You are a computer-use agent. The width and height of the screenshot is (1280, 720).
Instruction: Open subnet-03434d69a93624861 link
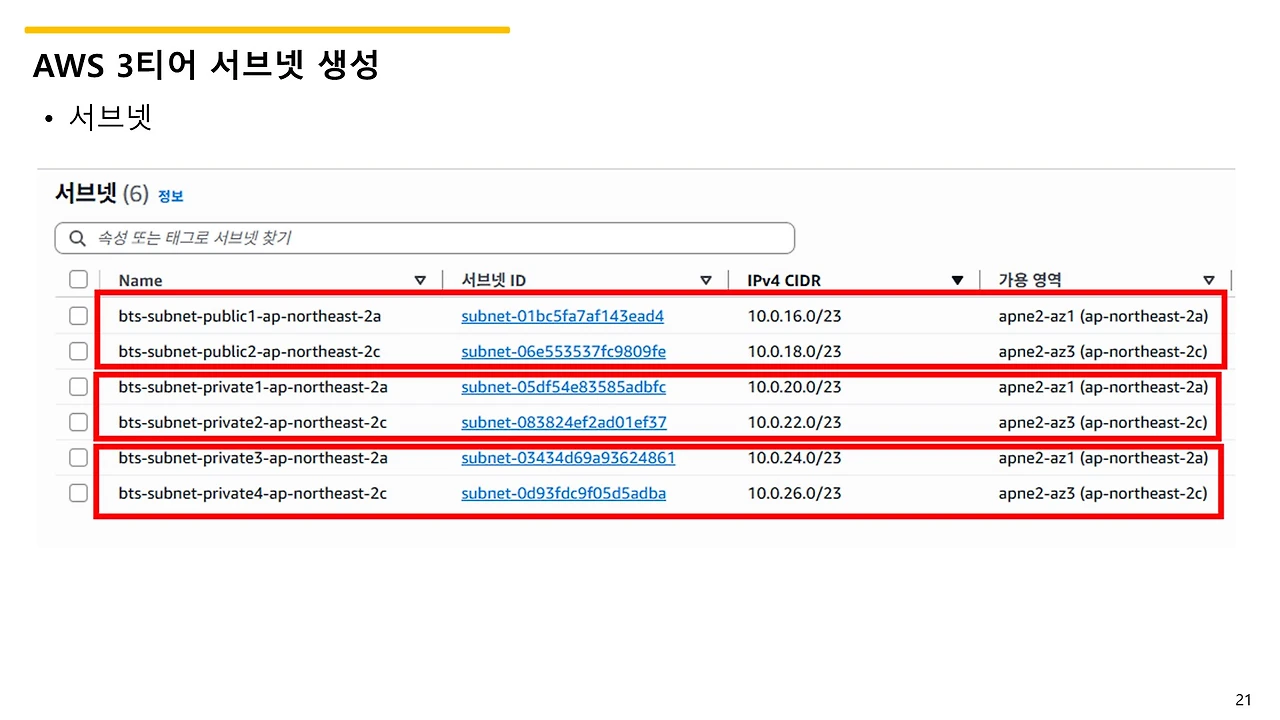point(568,458)
